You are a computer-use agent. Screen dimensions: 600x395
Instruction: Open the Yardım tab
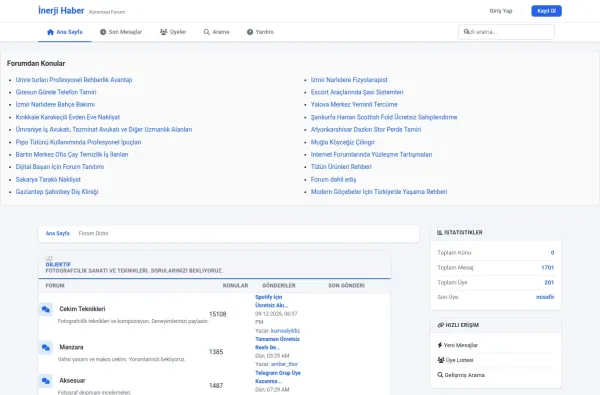(x=260, y=32)
